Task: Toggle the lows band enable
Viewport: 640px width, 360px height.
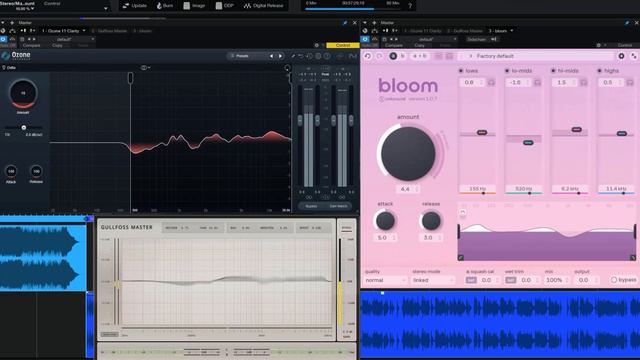Action: pos(461,71)
